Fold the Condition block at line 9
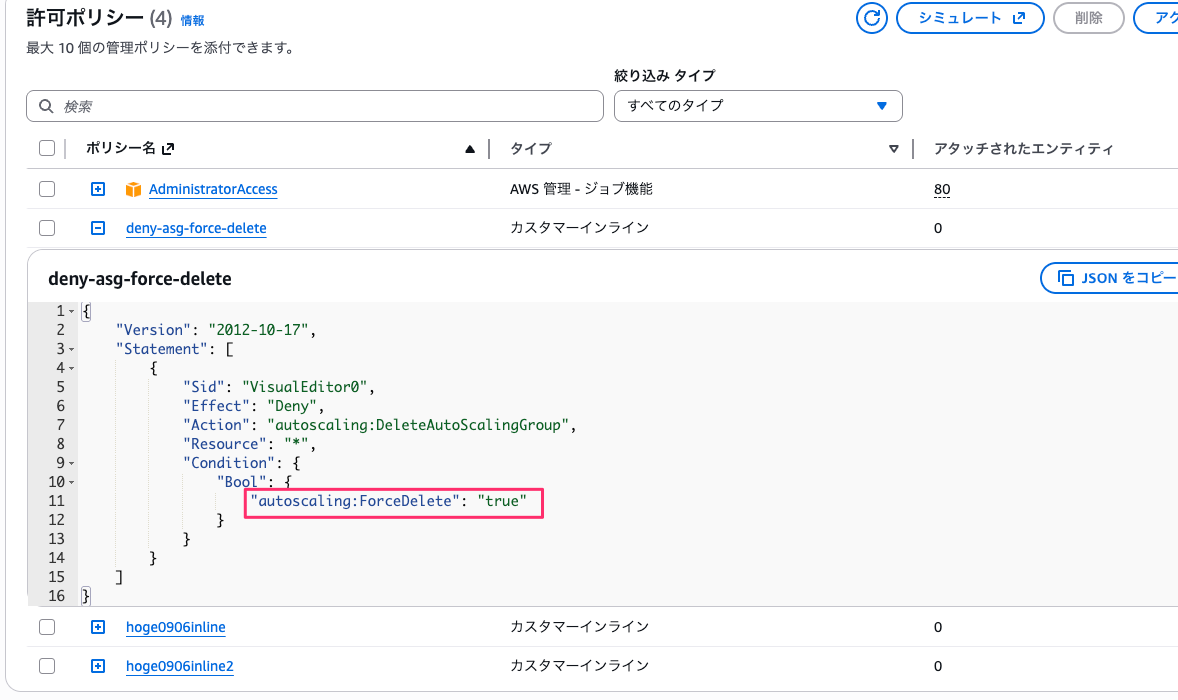Image resolution: width=1178 pixels, height=700 pixels. [x=72, y=463]
